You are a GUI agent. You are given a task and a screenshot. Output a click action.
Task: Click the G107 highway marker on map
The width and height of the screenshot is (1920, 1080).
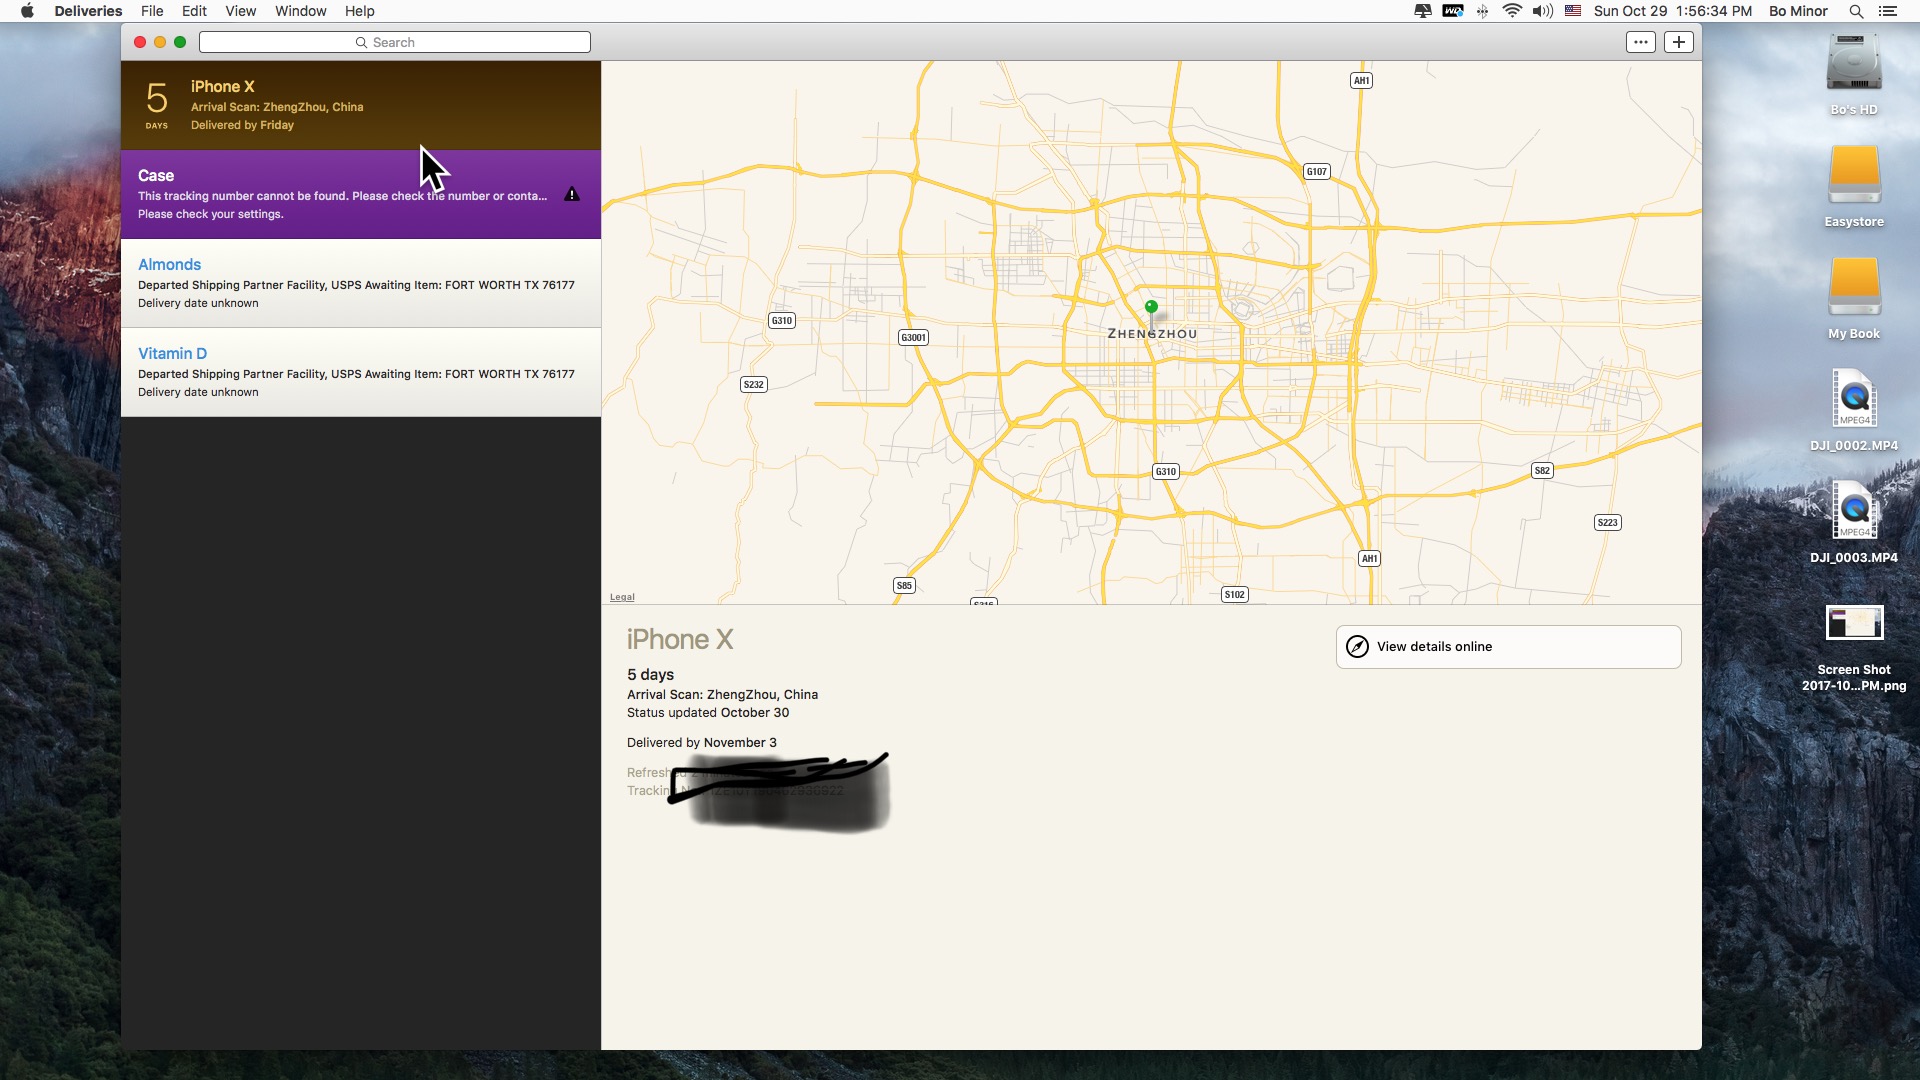pyautogui.click(x=1317, y=171)
